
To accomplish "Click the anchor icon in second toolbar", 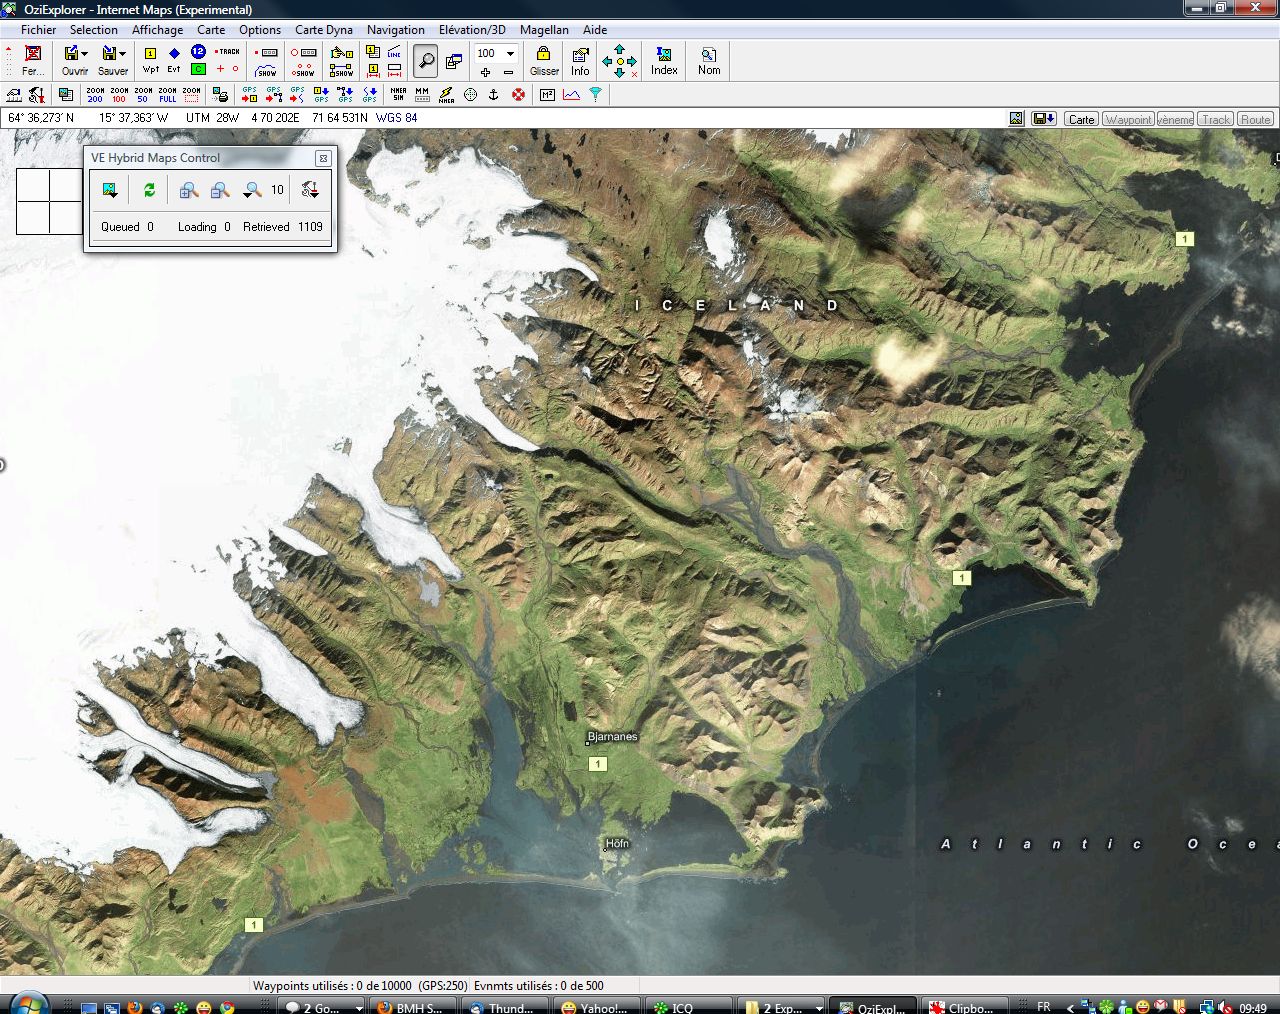I will pos(493,95).
